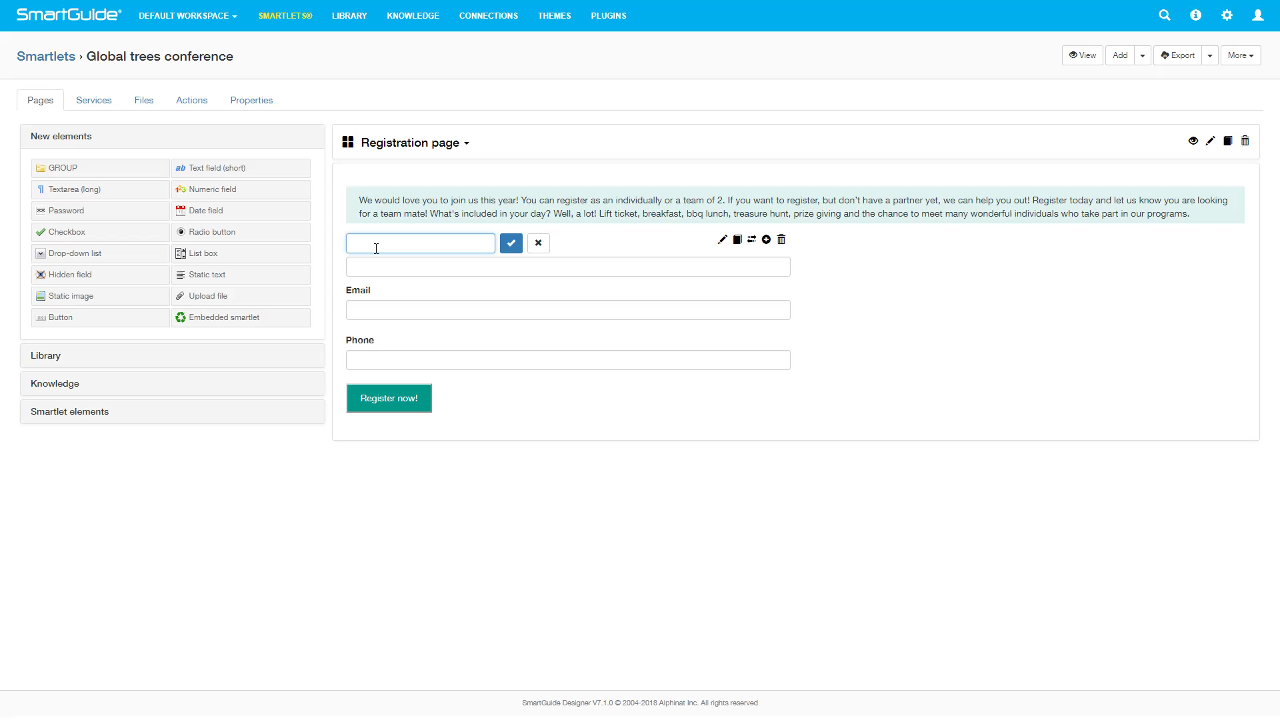
Task: Duplicate the field using copy icon
Action: (x=737, y=239)
